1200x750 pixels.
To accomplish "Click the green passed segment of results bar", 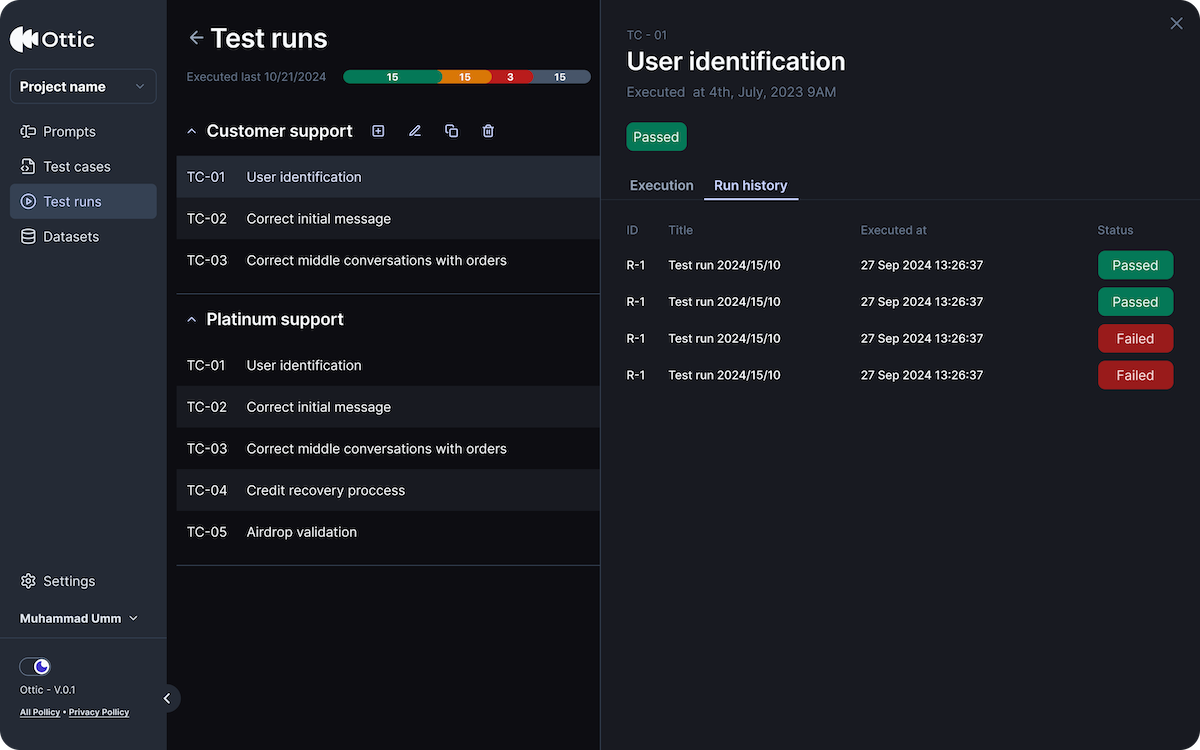I will (x=392, y=77).
